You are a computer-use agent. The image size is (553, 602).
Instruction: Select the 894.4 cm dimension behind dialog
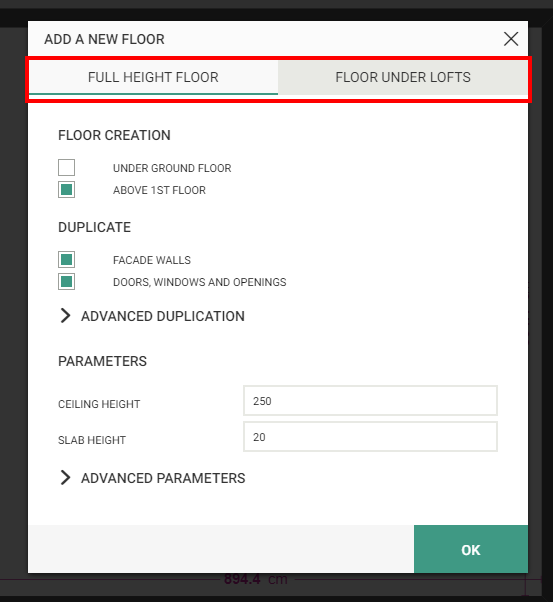point(256,579)
